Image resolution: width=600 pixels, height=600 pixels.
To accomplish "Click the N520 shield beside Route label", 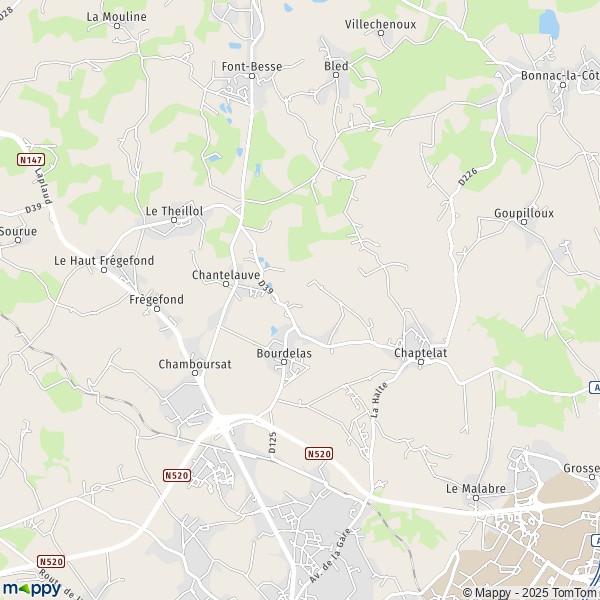I will point(51,562).
